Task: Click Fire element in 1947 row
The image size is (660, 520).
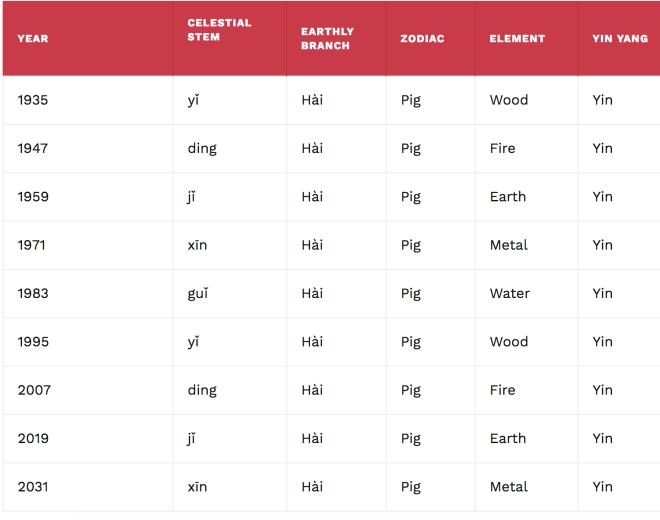Action: (x=503, y=148)
